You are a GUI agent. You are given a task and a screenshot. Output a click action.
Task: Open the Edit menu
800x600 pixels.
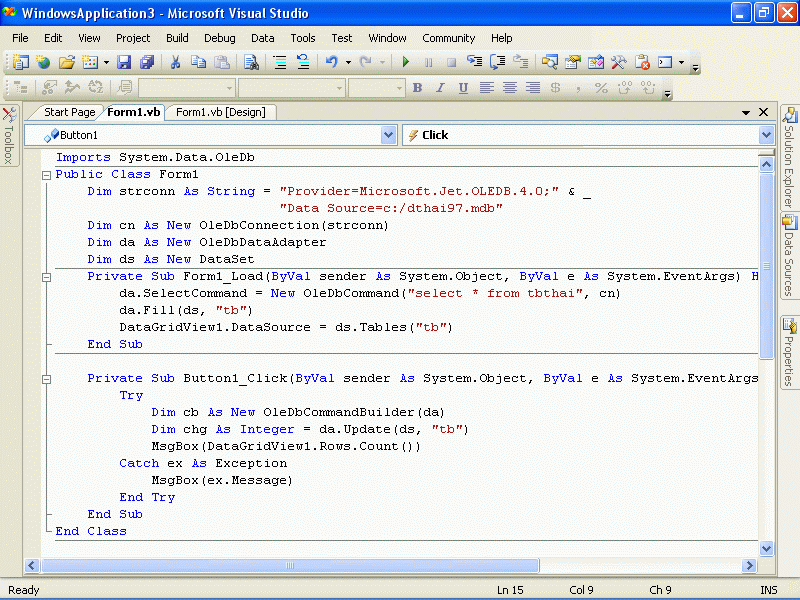pos(53,38)
